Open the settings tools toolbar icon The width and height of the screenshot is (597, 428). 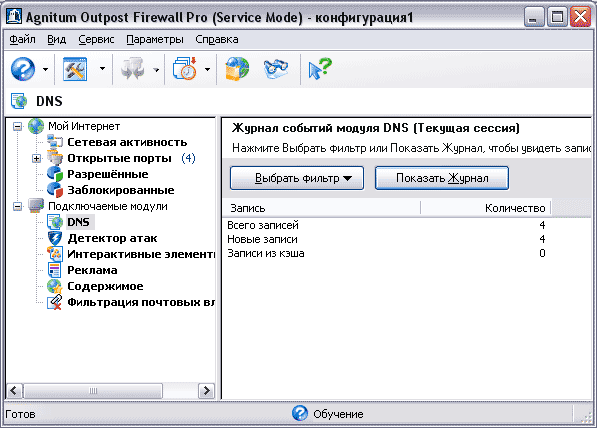click(75, 69)
